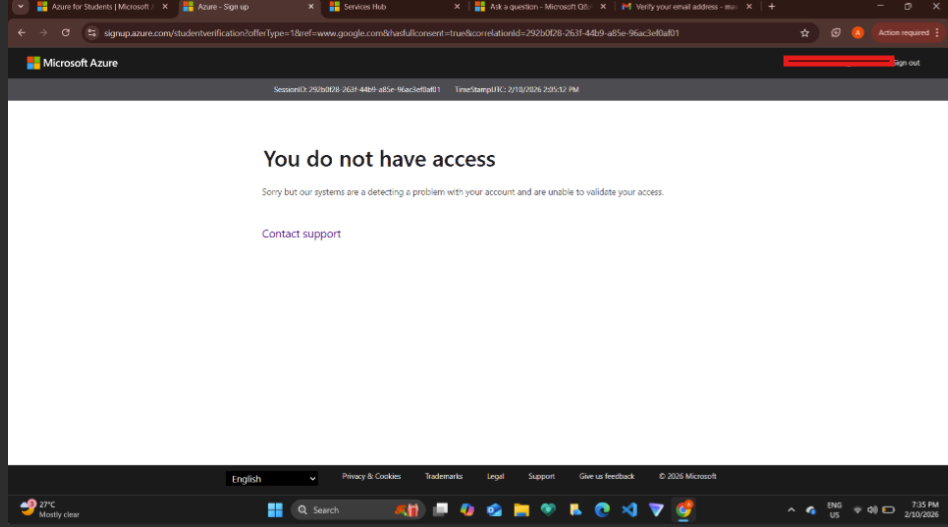The height and width of the screenshot is (527, 948).
Task: Open the clock and date panel
Action: tap(921, 509)
